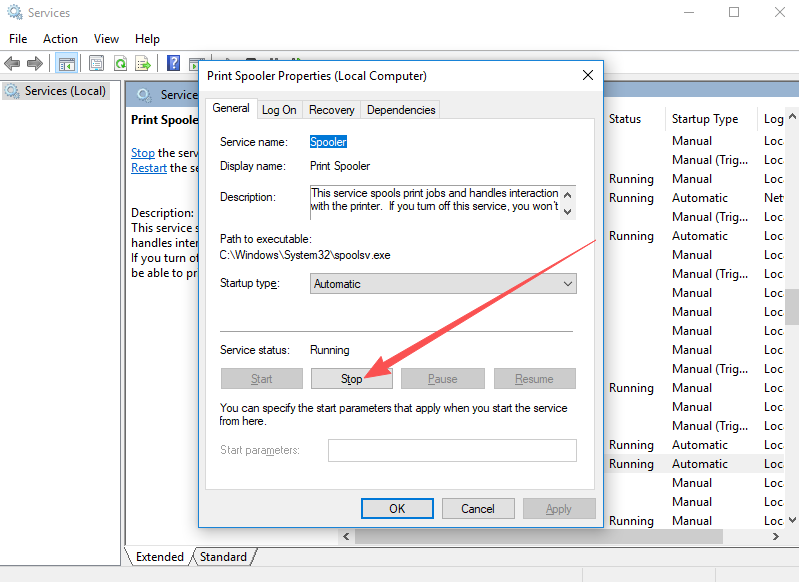Switch to the General tab
The width and height of the screenshot is (799, 582).
(x=231, y=108)
